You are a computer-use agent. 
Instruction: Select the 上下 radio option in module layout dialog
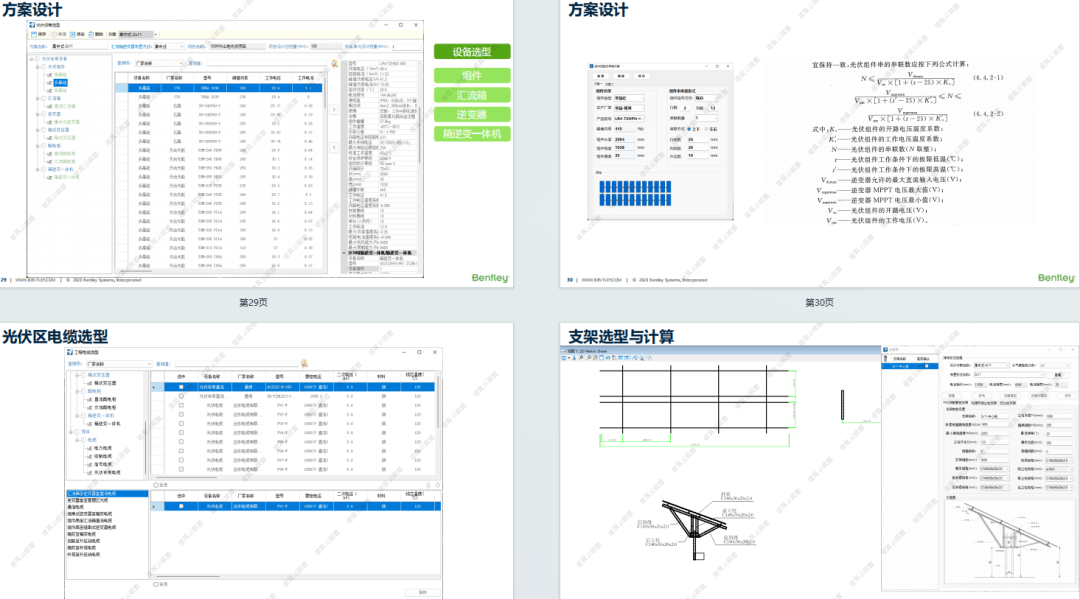[x=689, y=129]
